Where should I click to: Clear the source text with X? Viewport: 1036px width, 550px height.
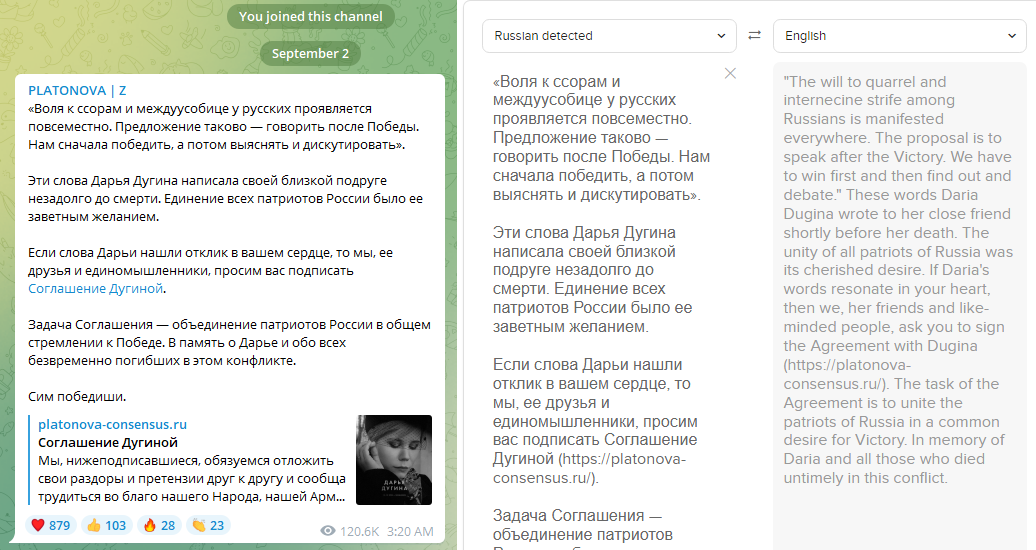coord(730,73)
